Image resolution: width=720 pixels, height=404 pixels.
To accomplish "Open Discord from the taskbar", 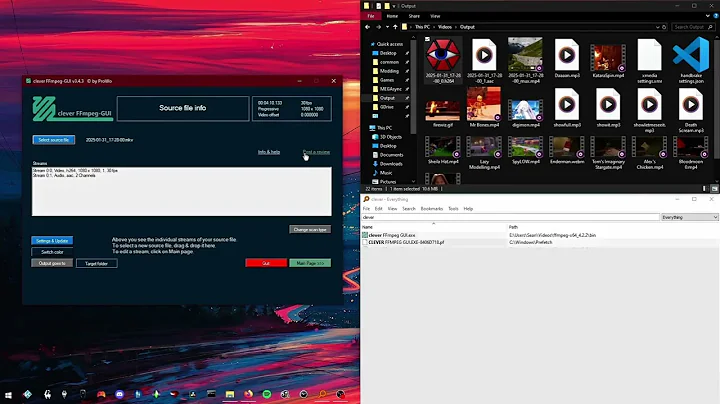I will (119, 394).
